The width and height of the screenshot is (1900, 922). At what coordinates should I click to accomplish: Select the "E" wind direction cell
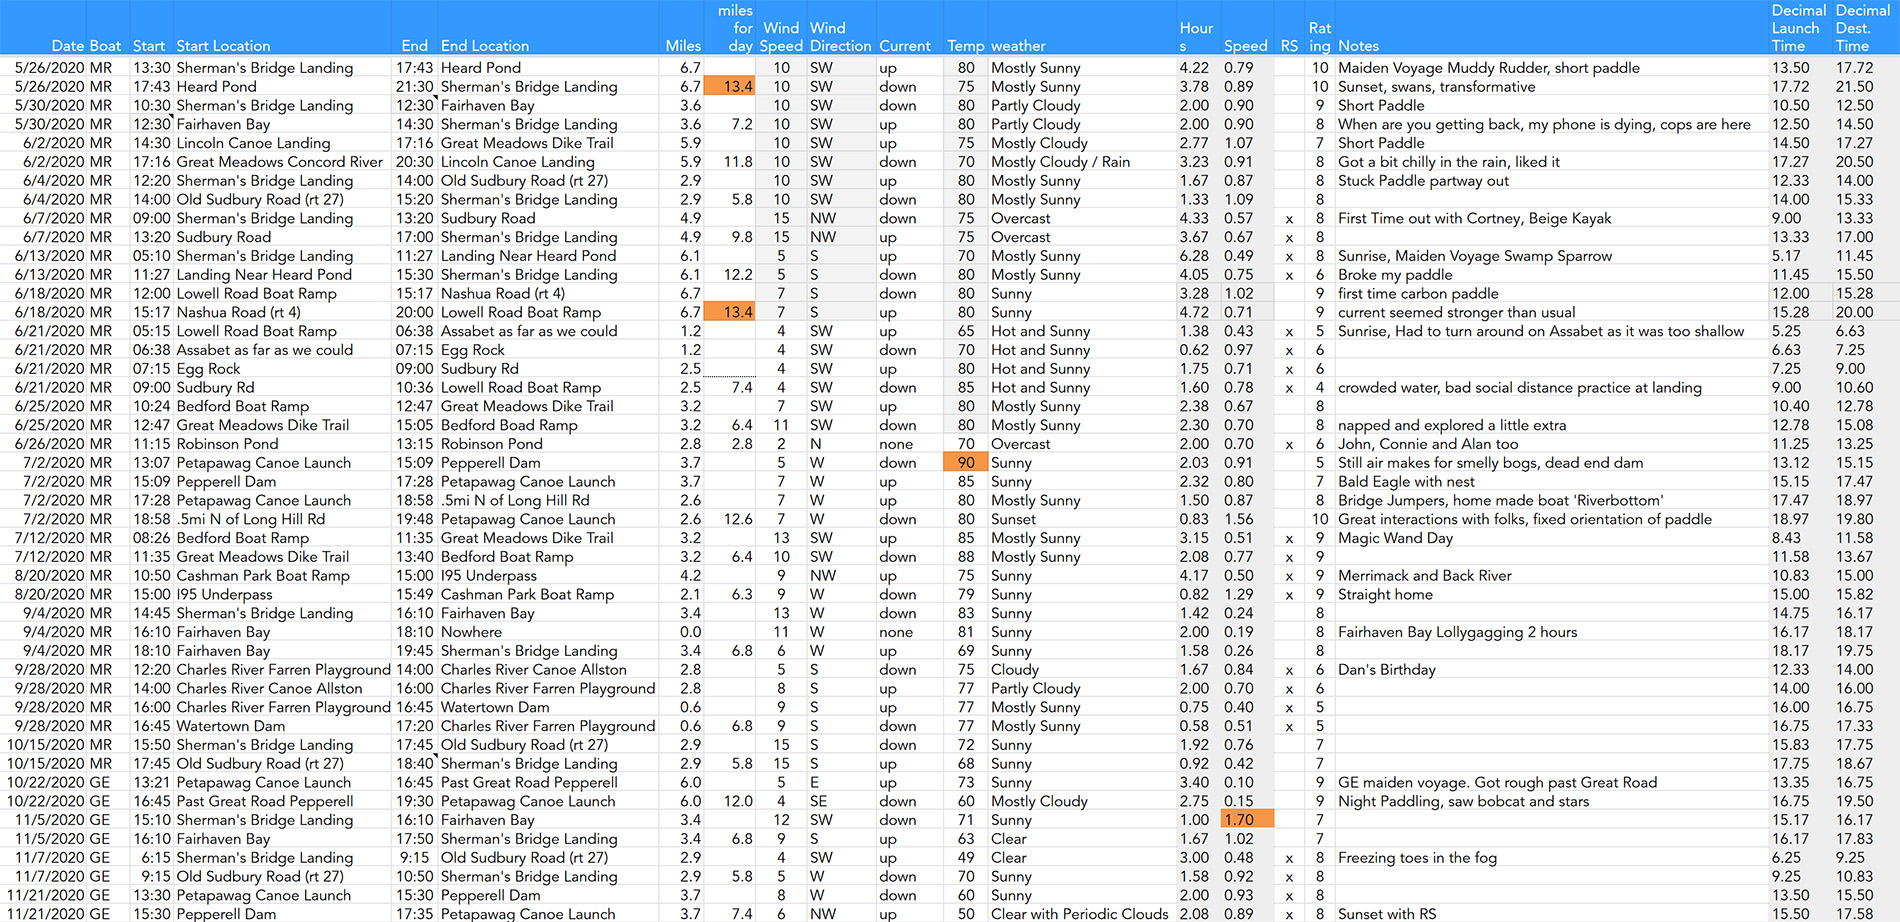click(814, 783)
